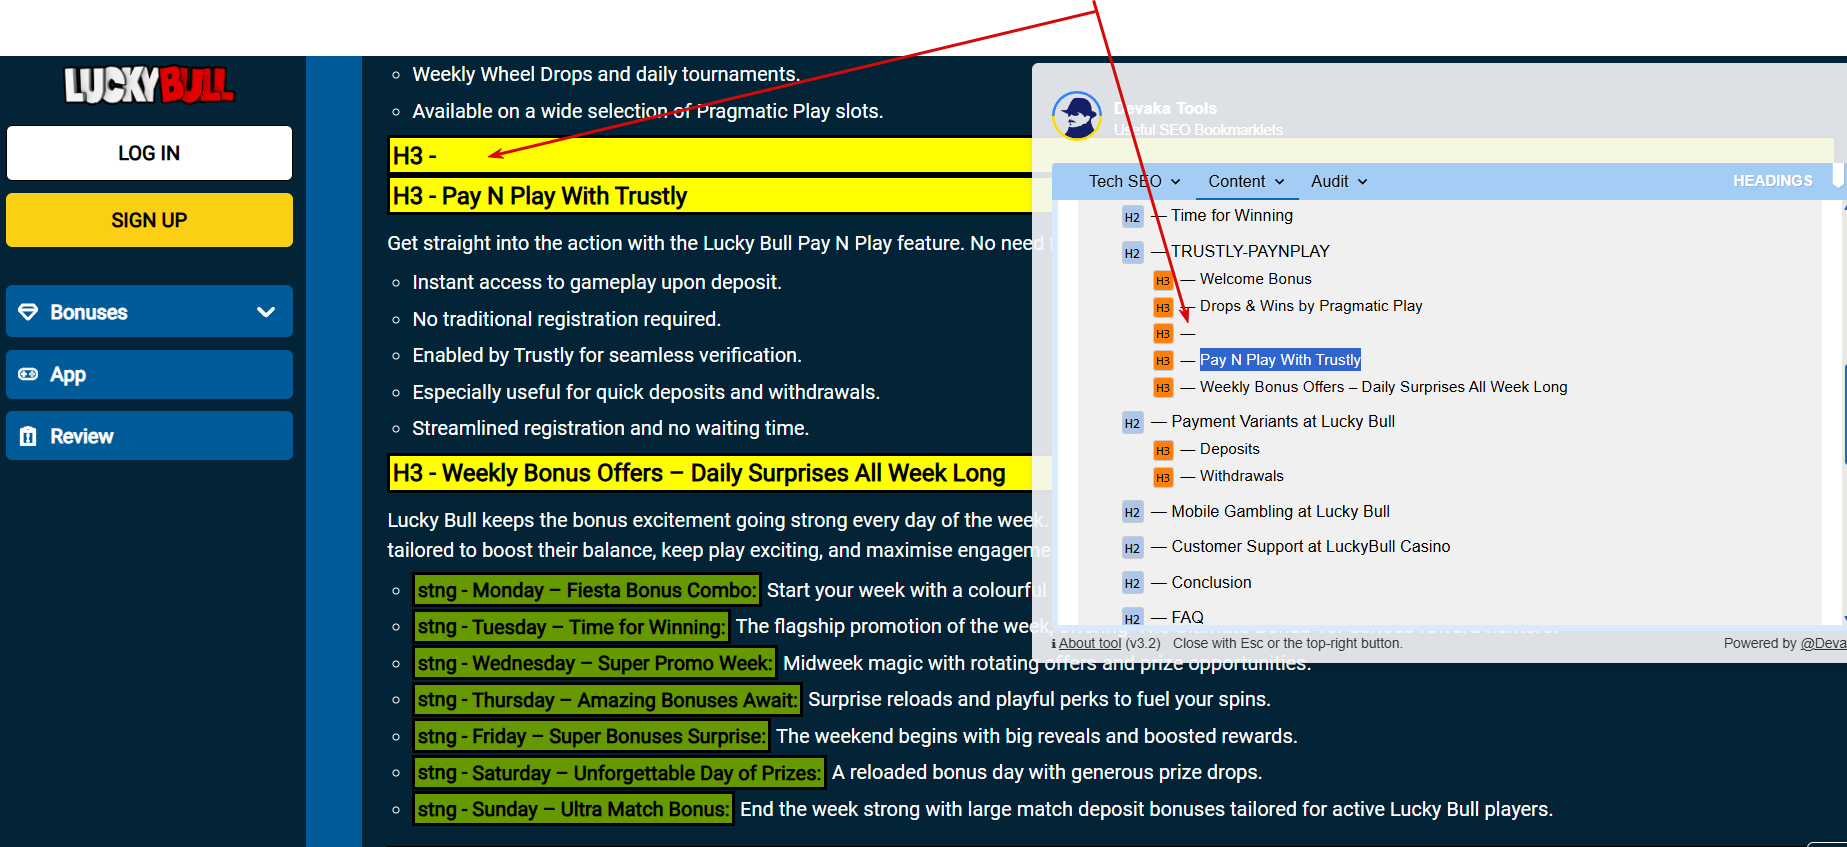Select Conclusion heading entry
Viewport: 1847px width, 847px height.
[1211, 582]
